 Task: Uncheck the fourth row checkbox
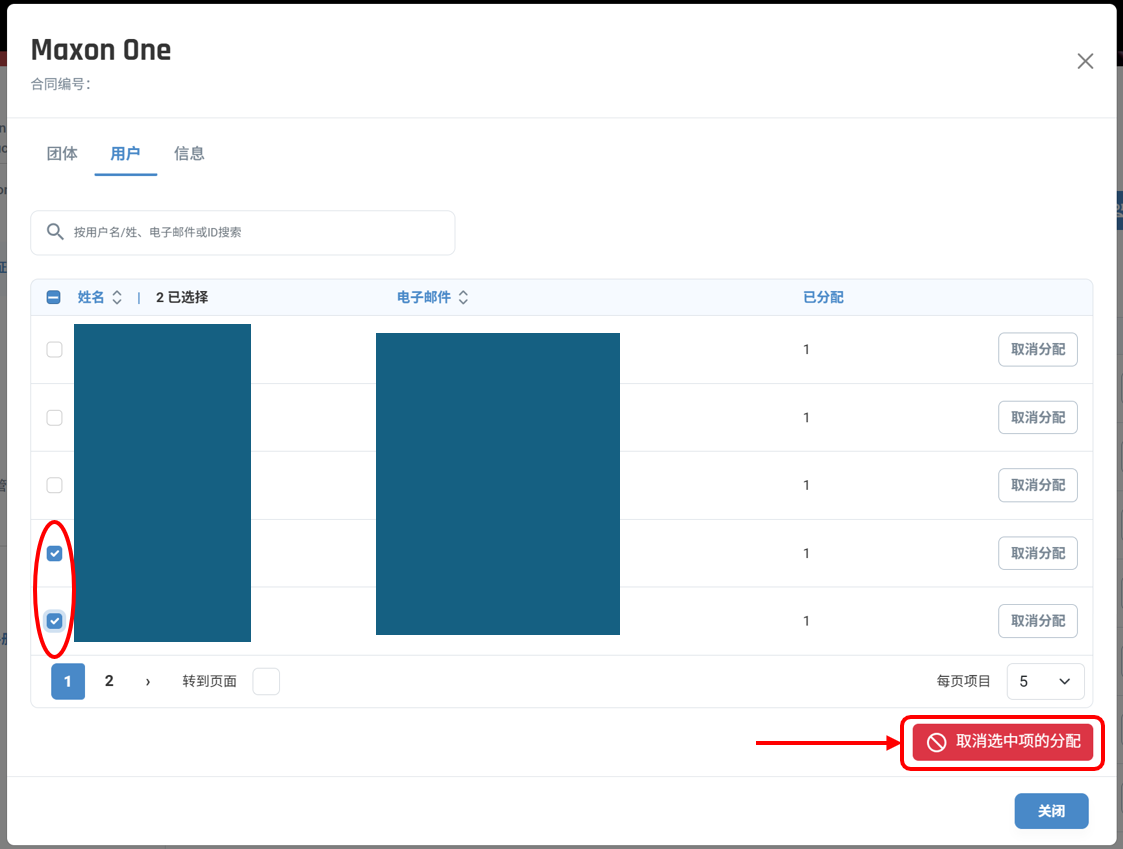54,553
